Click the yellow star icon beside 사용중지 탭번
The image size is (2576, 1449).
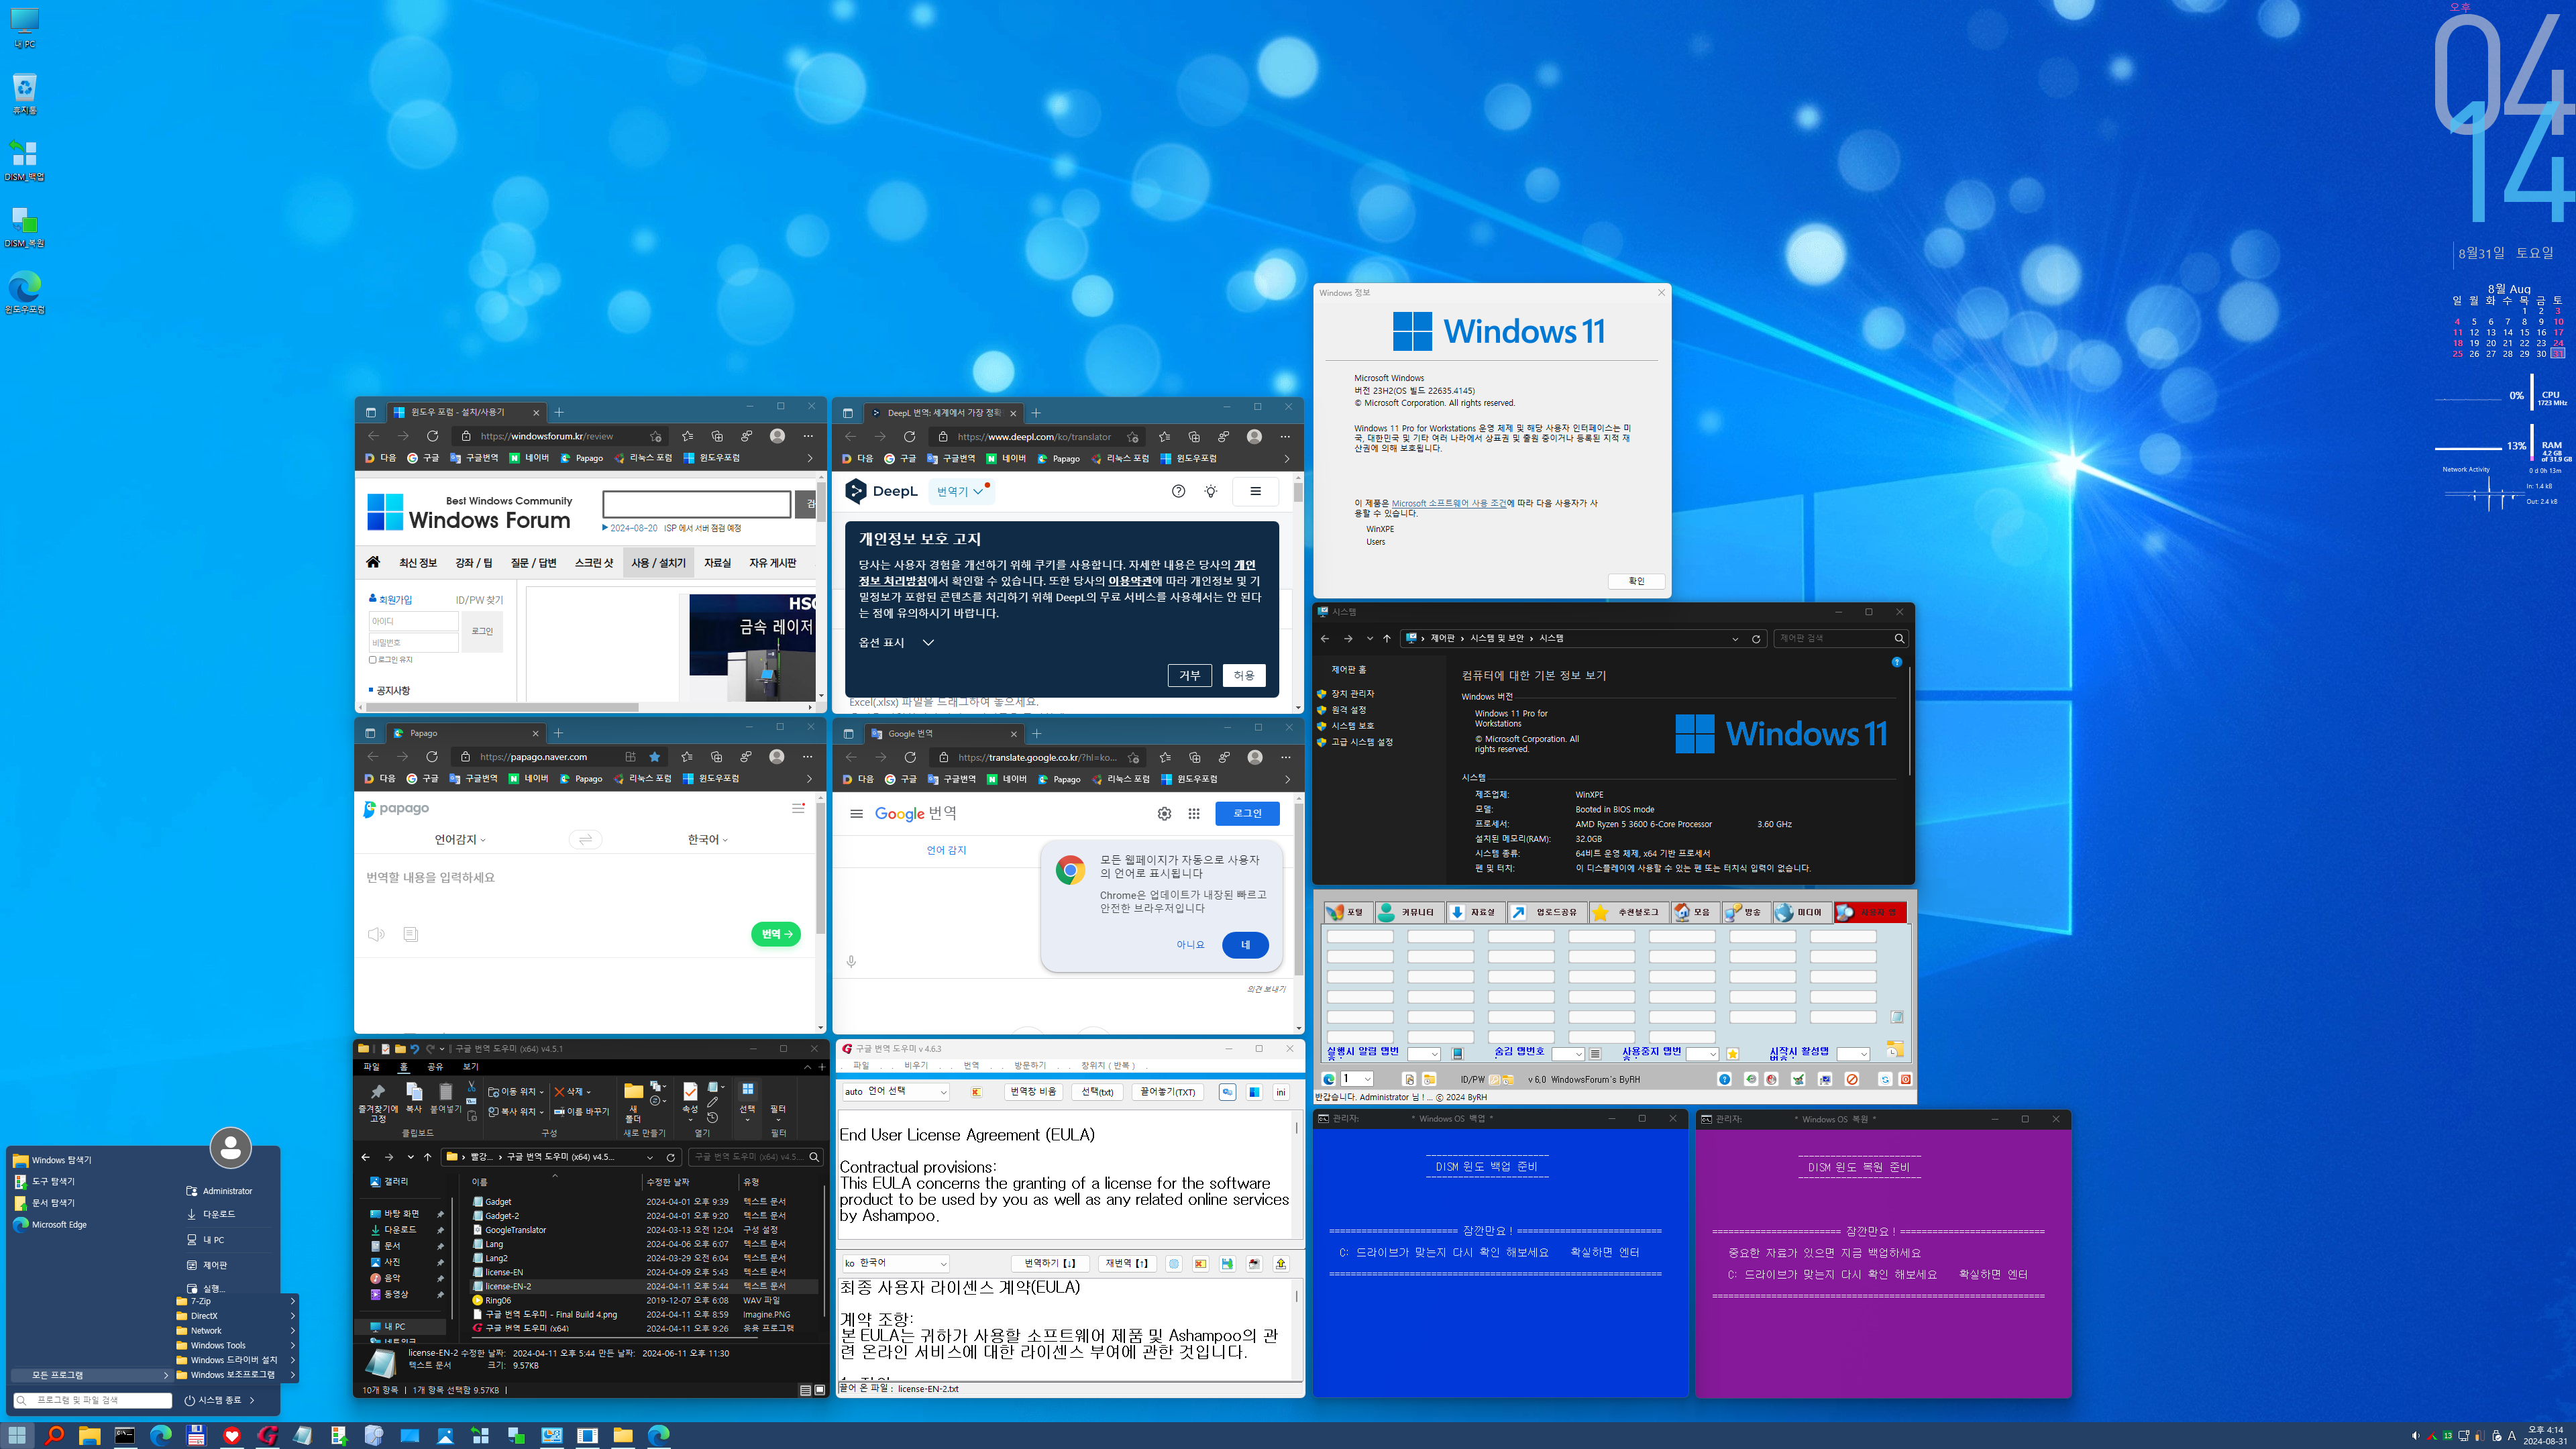pos(1733,1054)
